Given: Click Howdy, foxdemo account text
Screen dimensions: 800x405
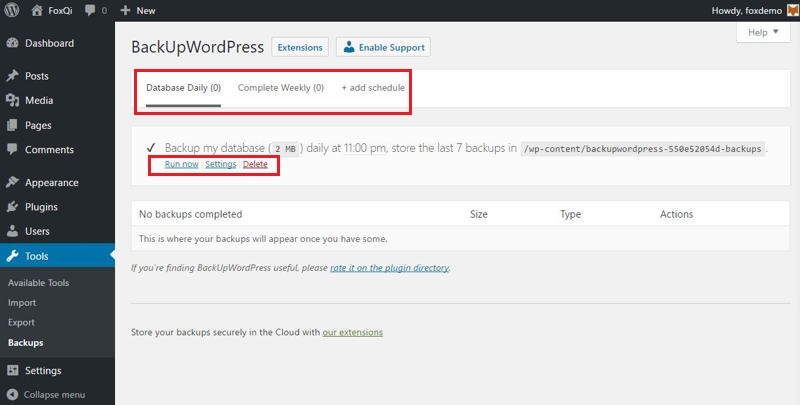Looking at the screenshot, I should coord(746,11).
